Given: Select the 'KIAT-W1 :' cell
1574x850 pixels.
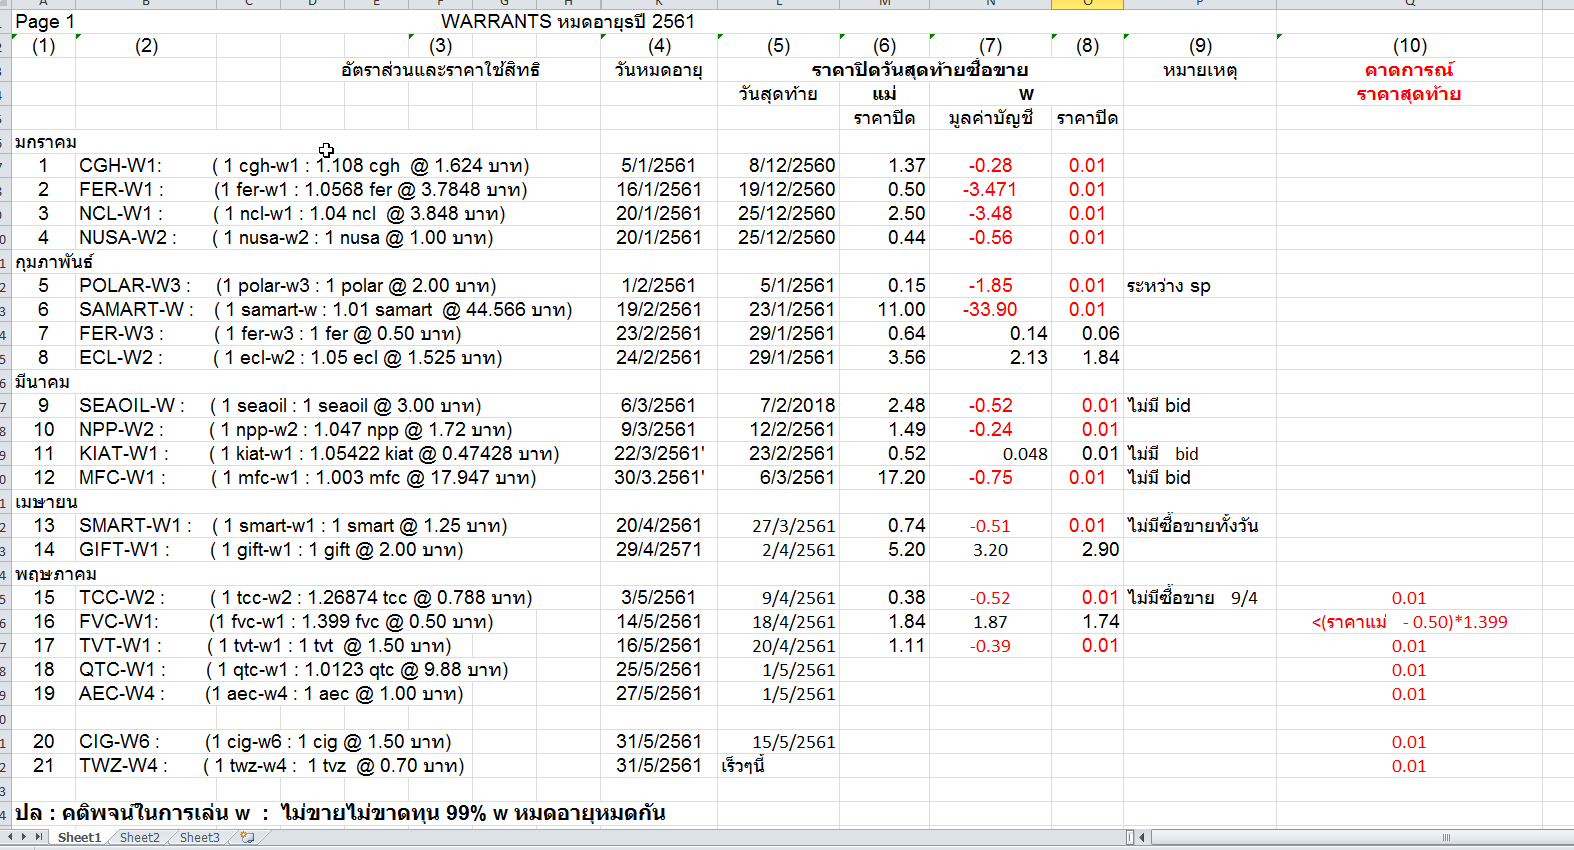Looking at the screenshot, I should pos(124,453).
